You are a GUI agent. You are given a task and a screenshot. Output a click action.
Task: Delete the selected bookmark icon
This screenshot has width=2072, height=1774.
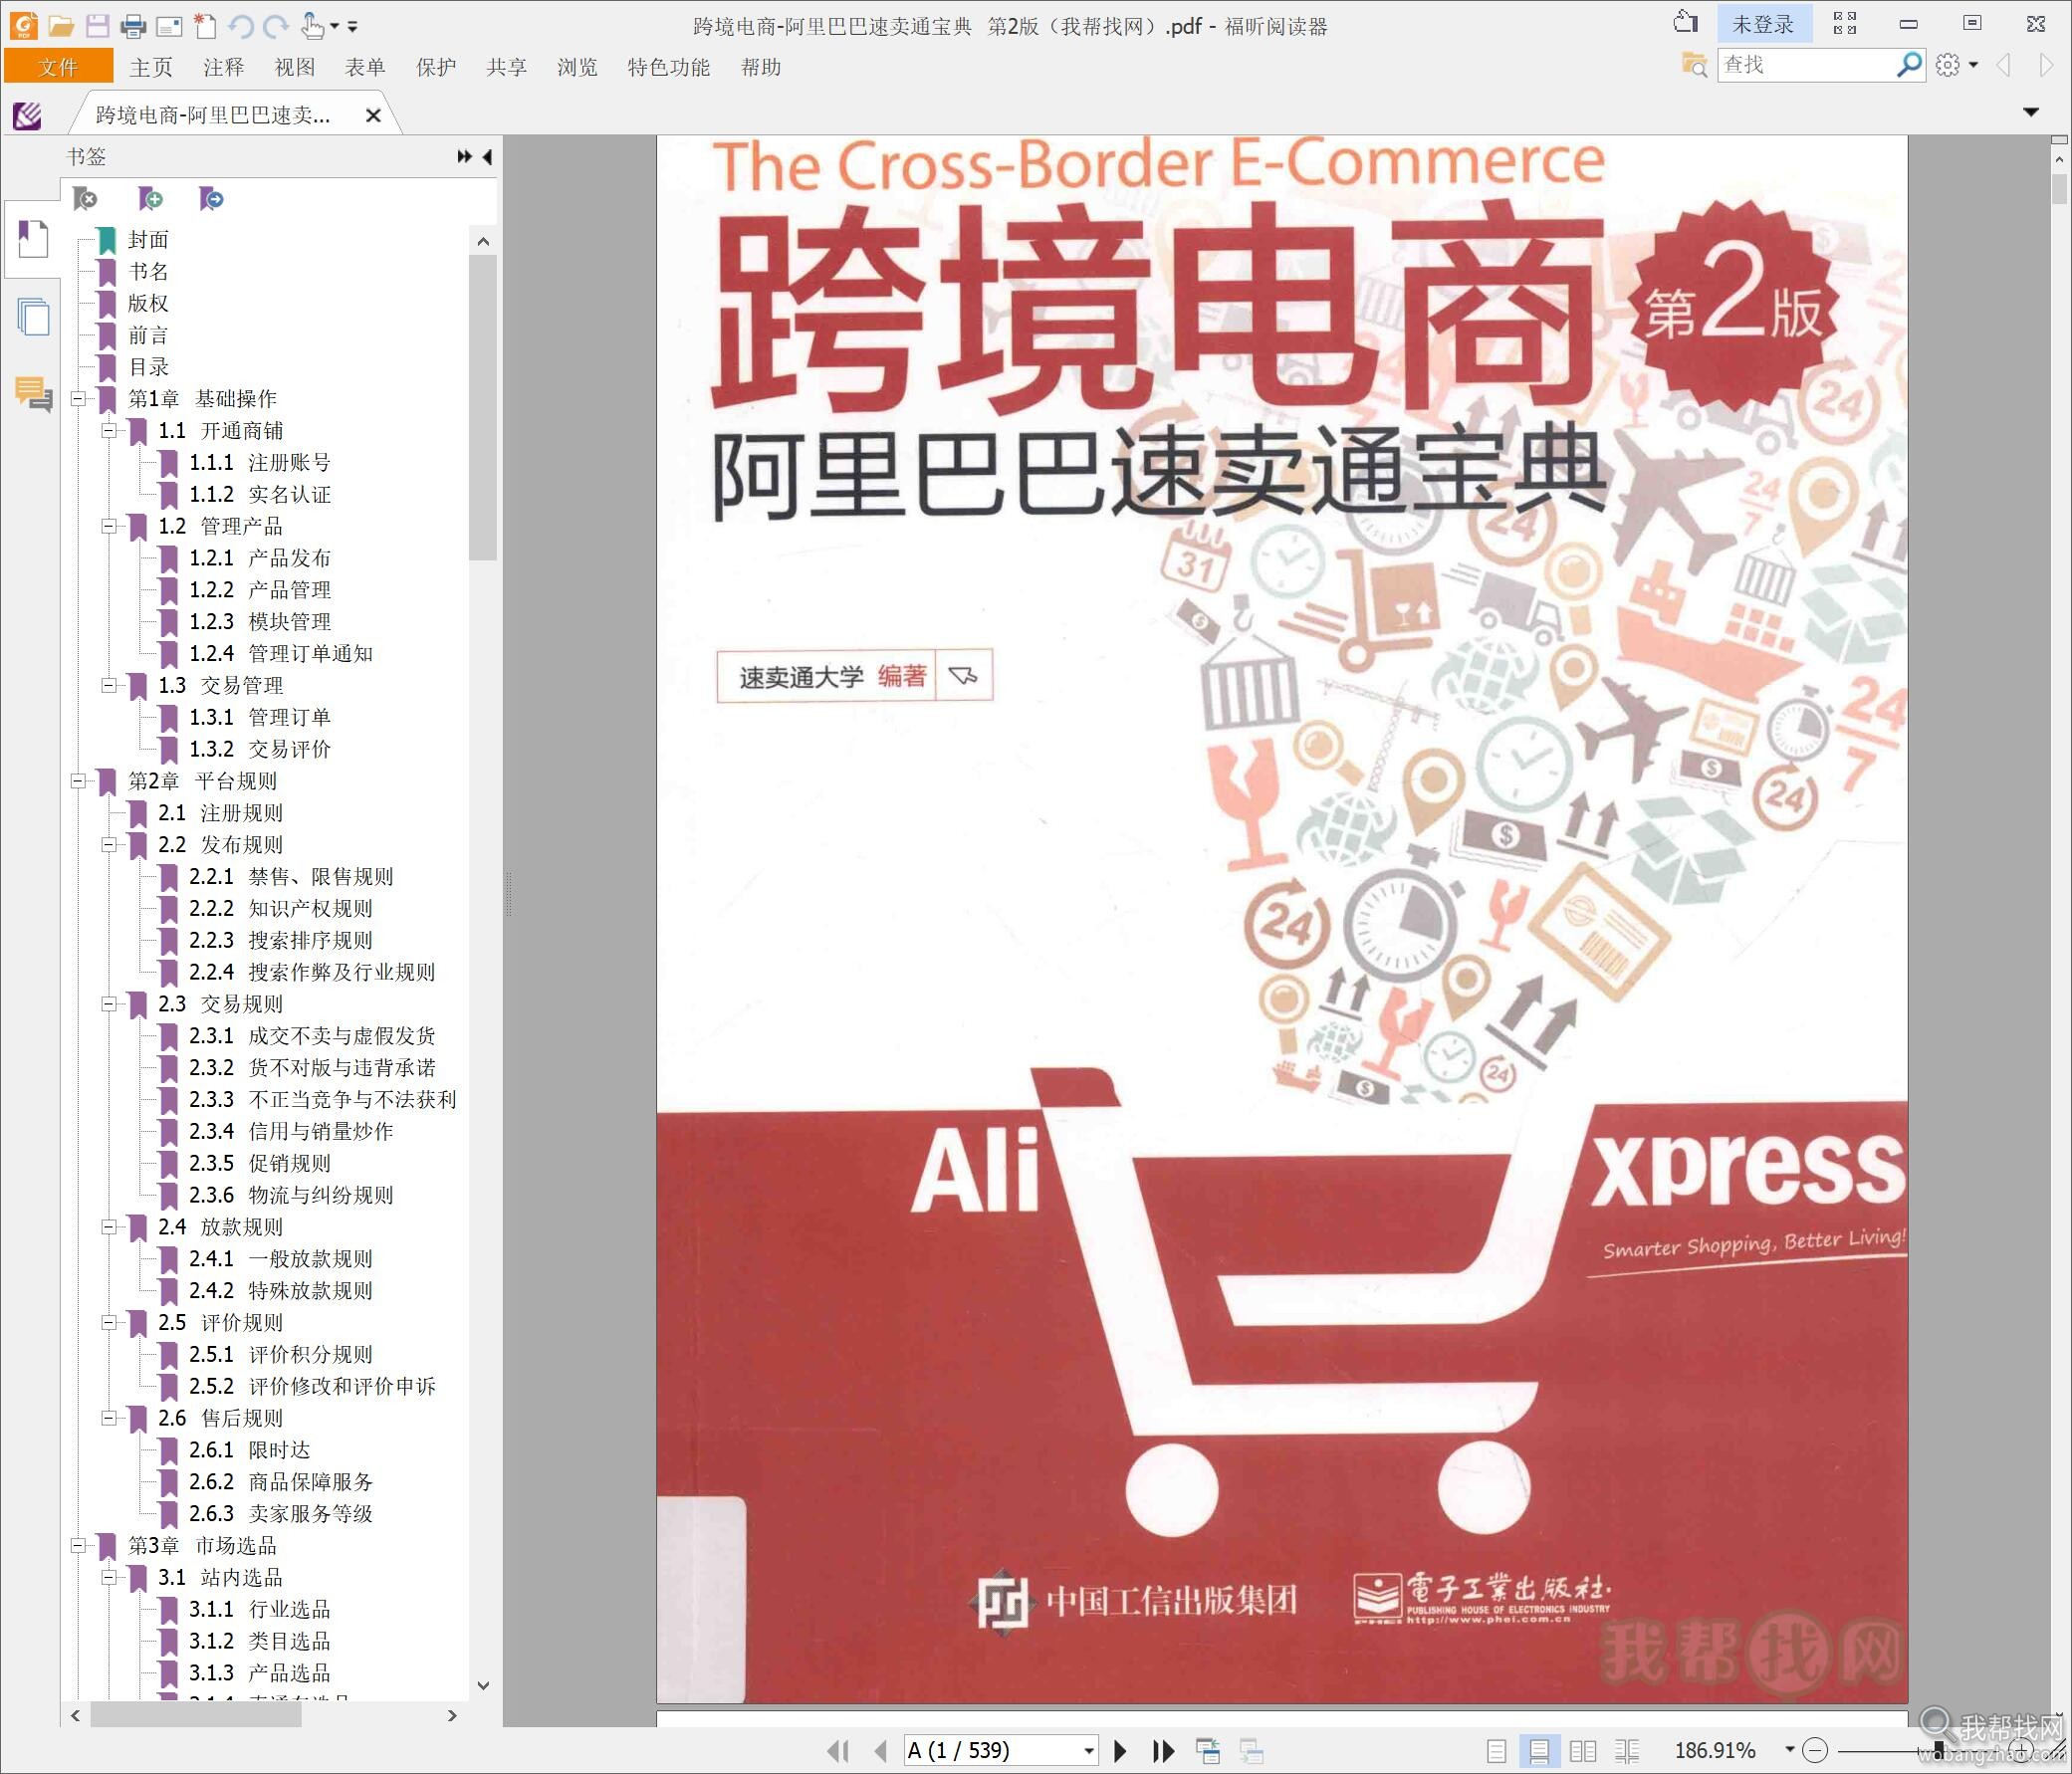[x=86, y=199]
